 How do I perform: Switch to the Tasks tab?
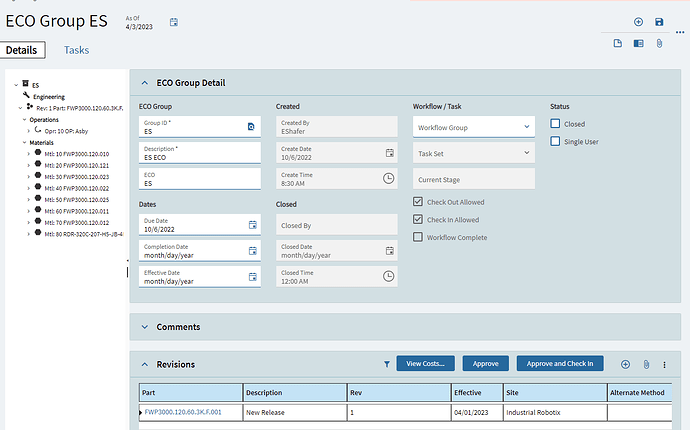77,49
